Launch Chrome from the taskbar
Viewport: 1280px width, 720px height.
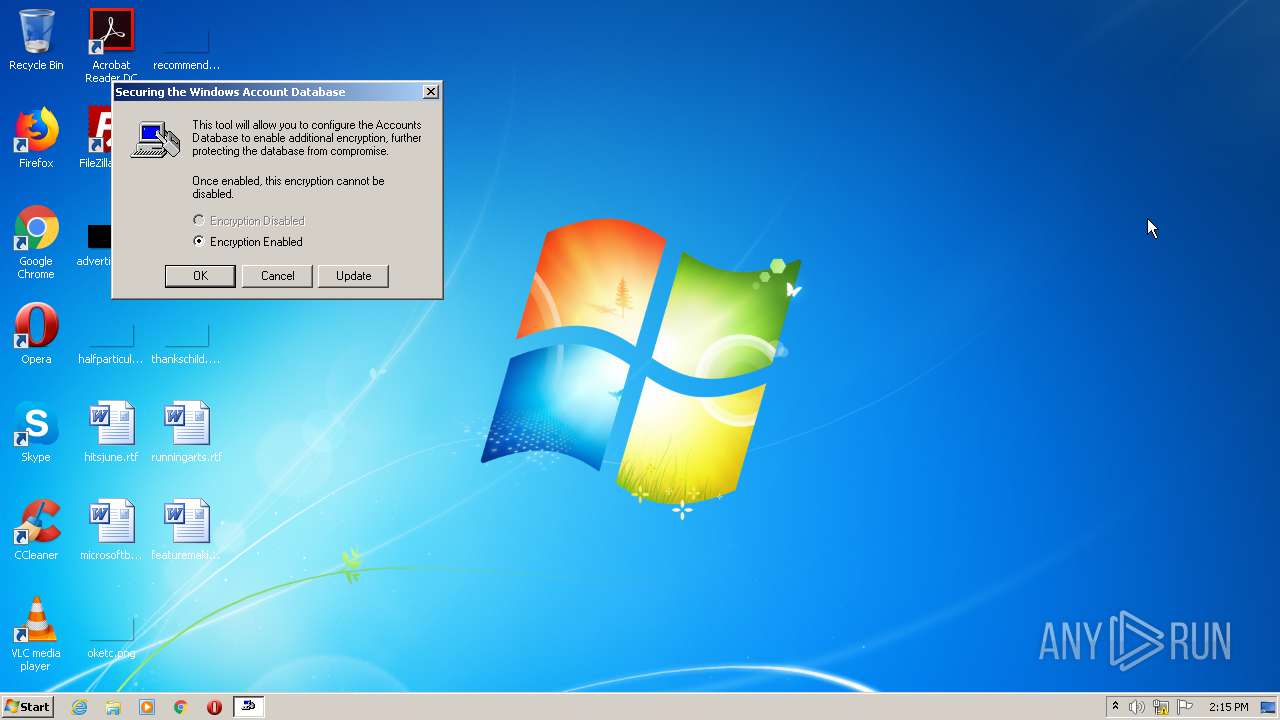(180, 707)
